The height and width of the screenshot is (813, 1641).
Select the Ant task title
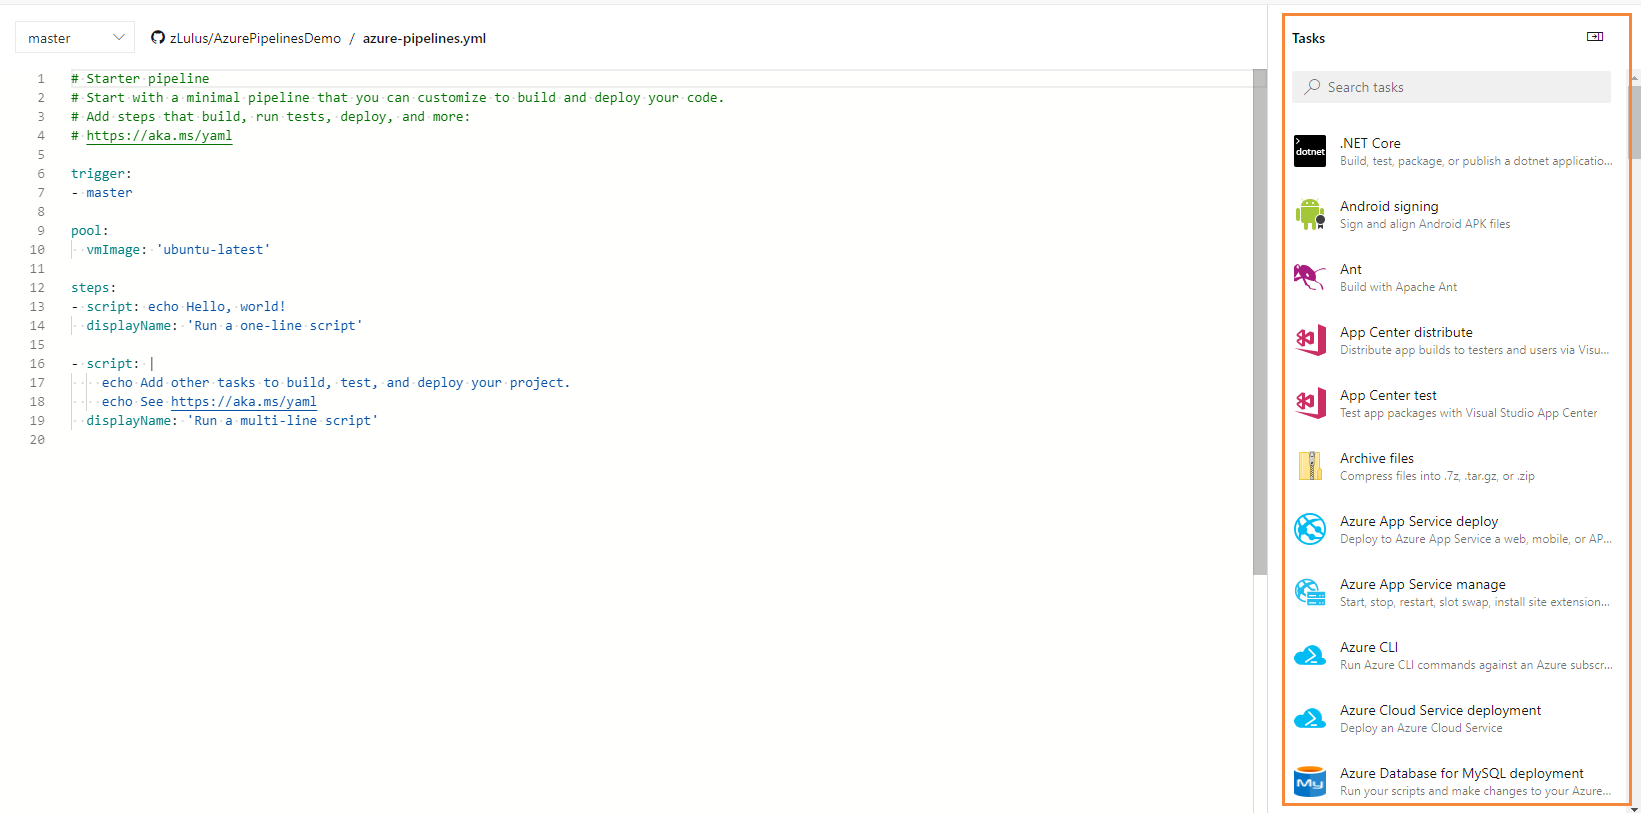pyautogui.click(x=1351, y=269)
